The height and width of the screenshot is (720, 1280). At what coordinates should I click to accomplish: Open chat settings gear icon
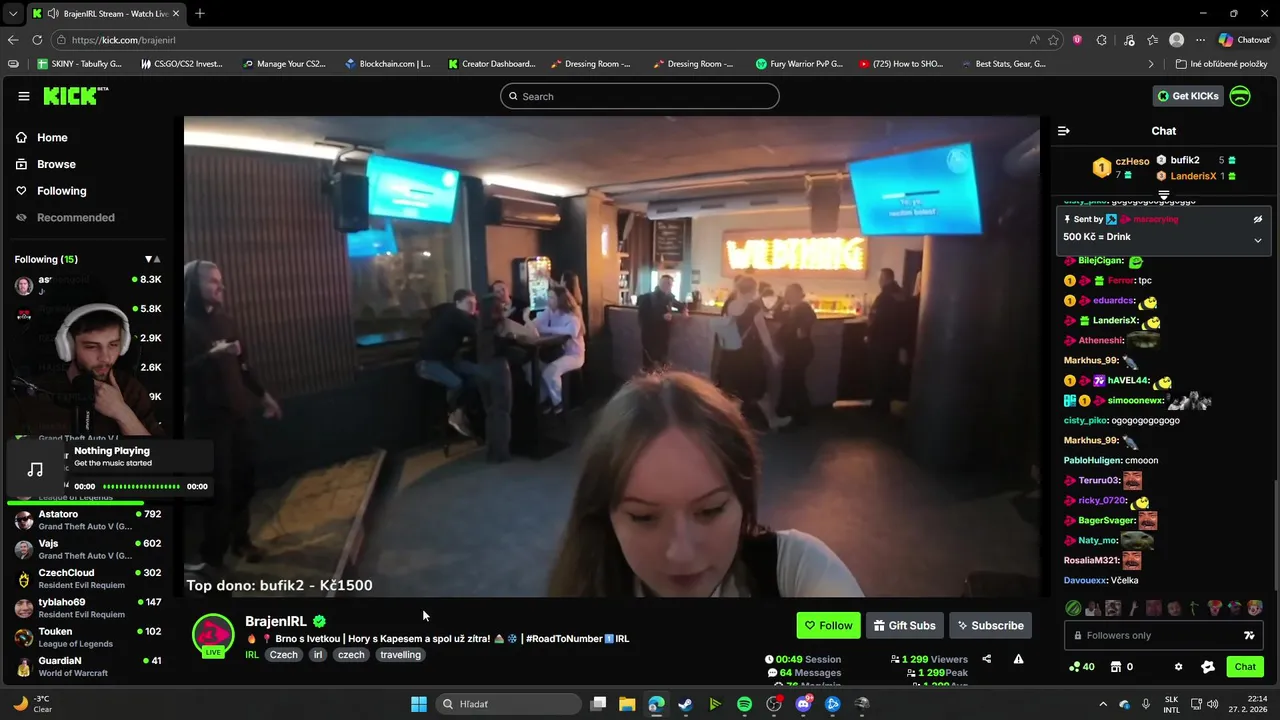tap(1178, 667)
